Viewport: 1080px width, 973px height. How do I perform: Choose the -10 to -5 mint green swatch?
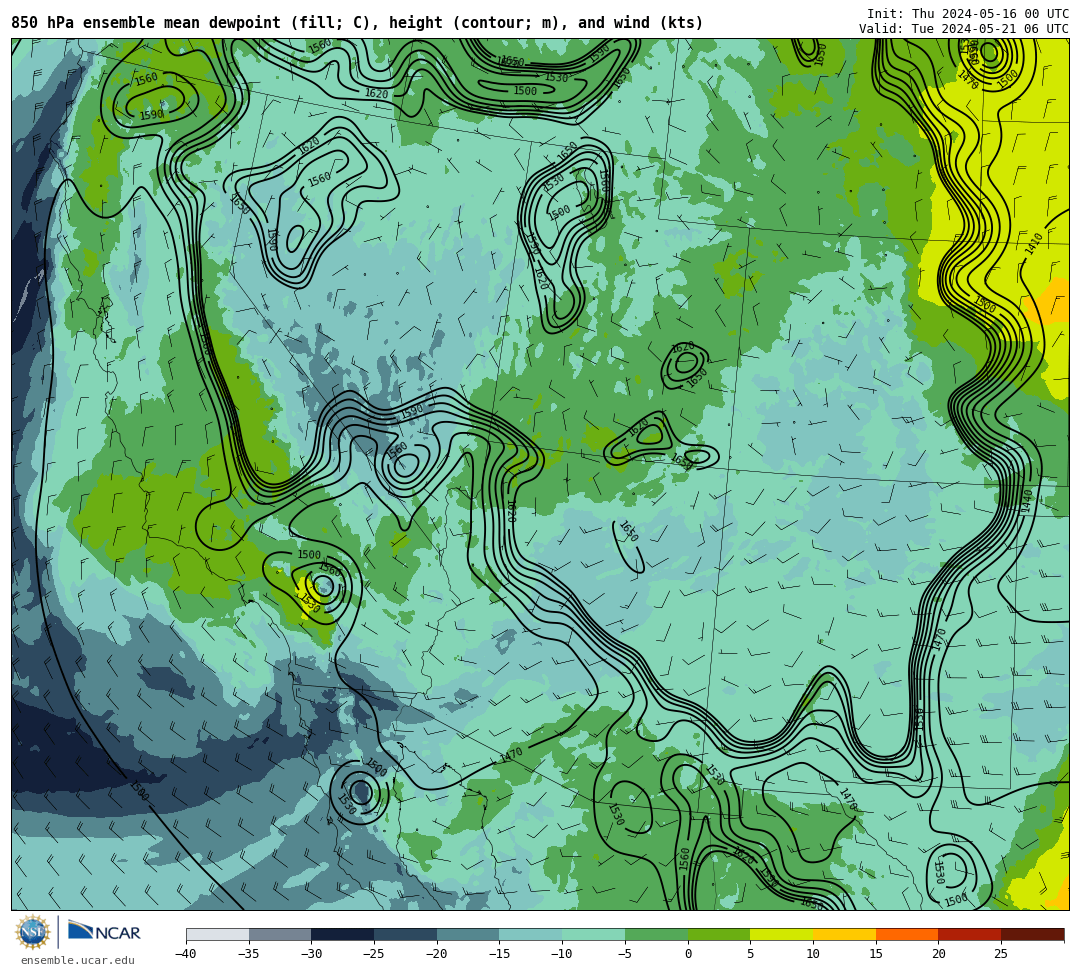(x=593, y=934)
